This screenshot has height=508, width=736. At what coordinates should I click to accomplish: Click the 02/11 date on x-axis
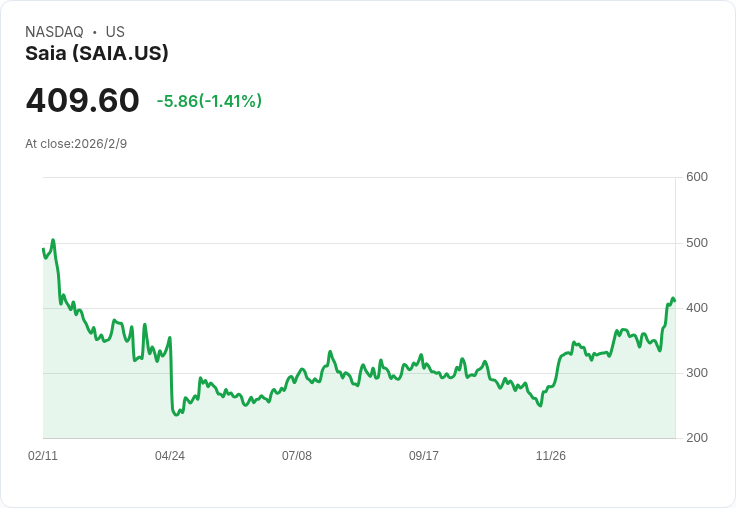click(x=43, y=456)
